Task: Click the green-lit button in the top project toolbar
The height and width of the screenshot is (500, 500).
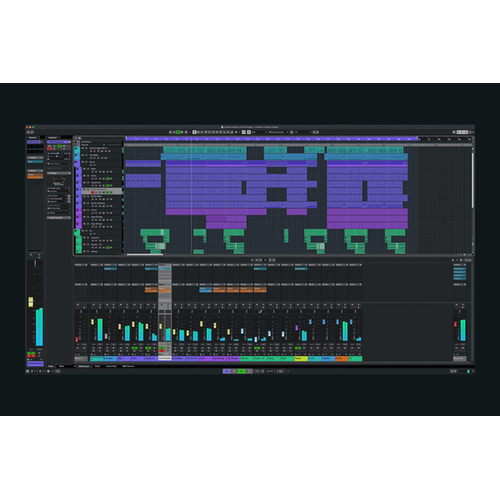Action: [178, 132]
